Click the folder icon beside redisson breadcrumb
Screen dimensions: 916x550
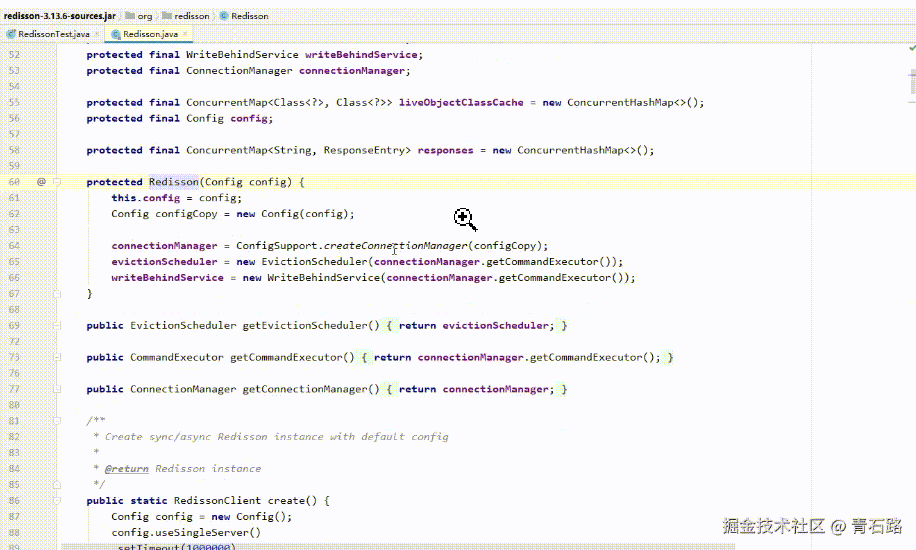click(x=166, y=16)
